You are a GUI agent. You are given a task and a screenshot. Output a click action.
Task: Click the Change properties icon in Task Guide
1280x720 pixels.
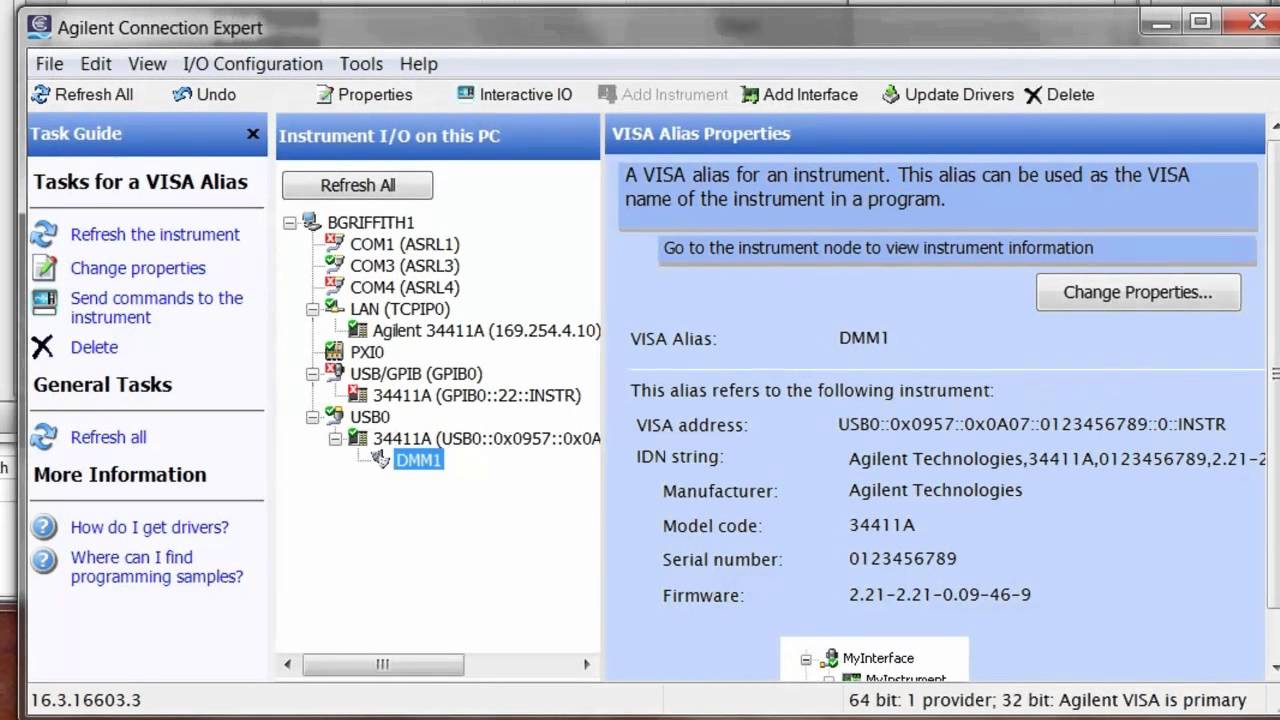pyautogui.click(x=44, y=268)
